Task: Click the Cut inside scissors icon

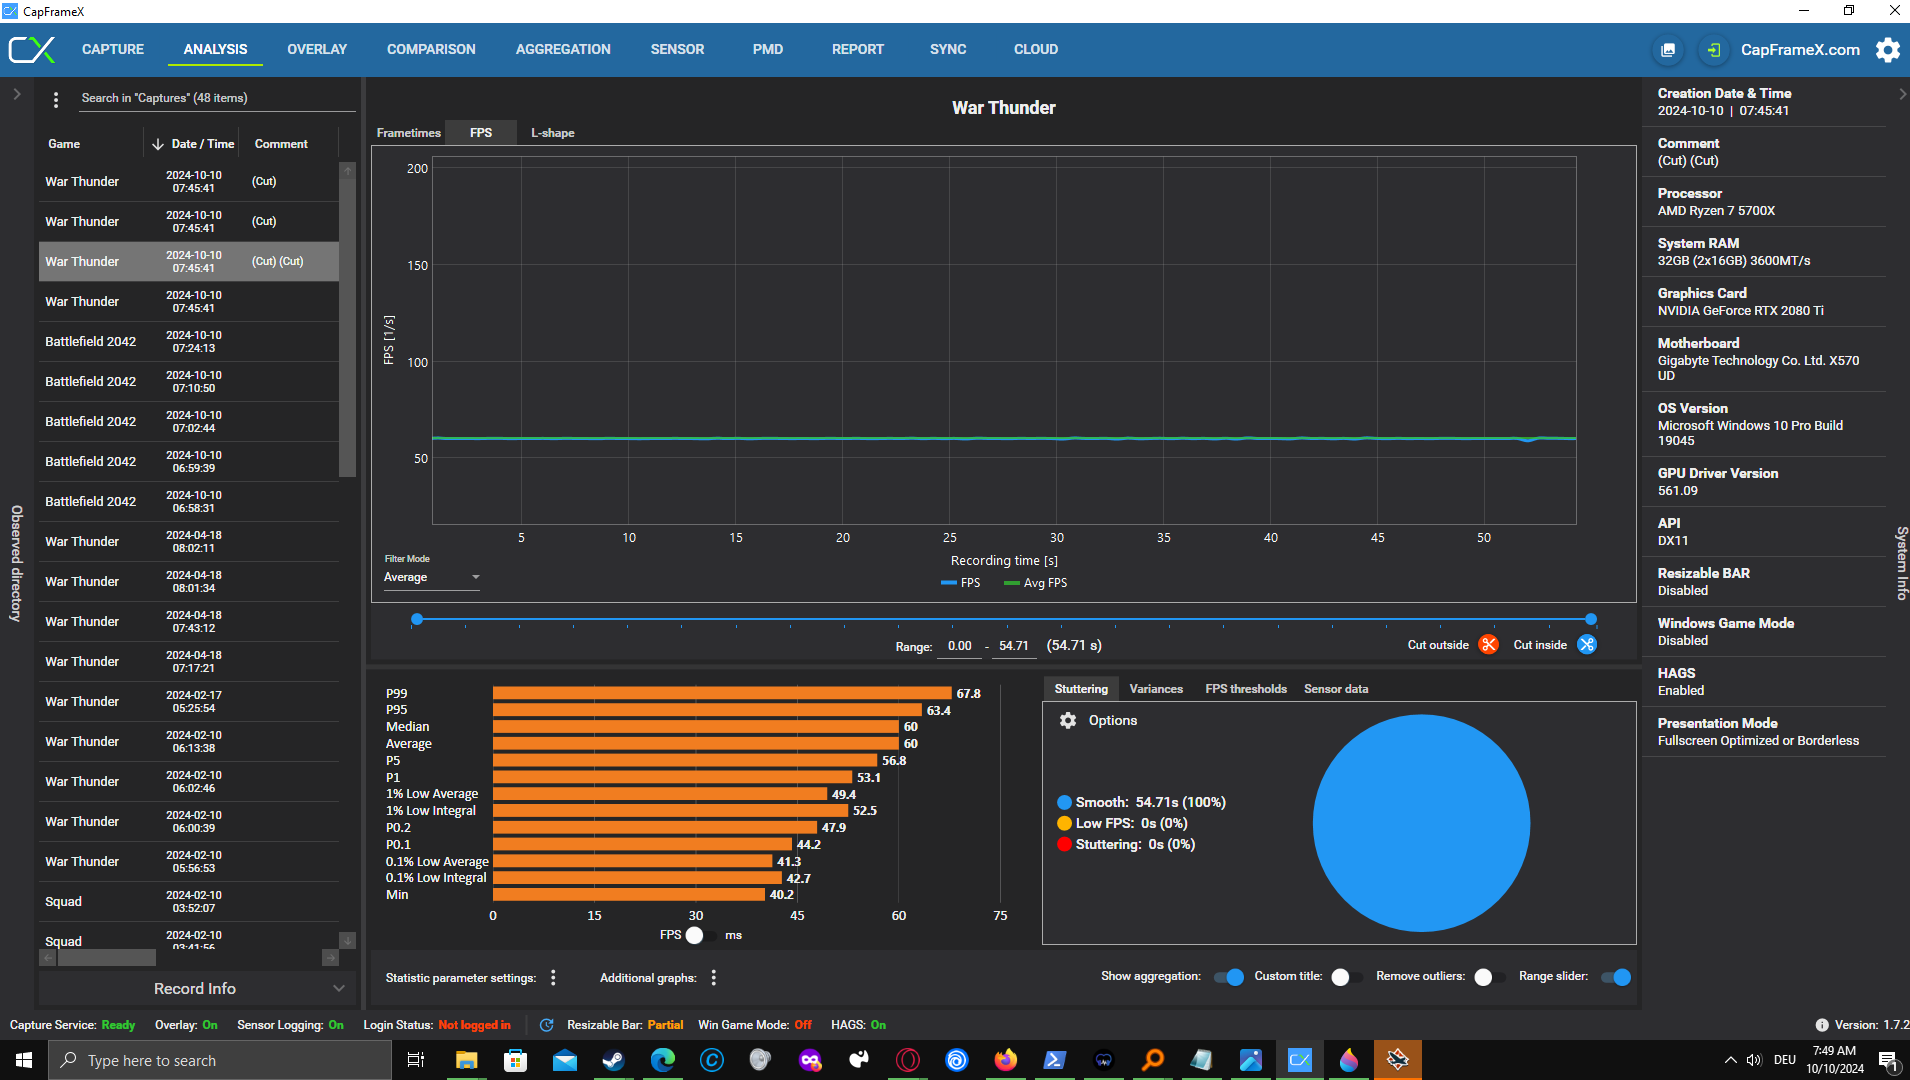Action: coord(1587,645)
